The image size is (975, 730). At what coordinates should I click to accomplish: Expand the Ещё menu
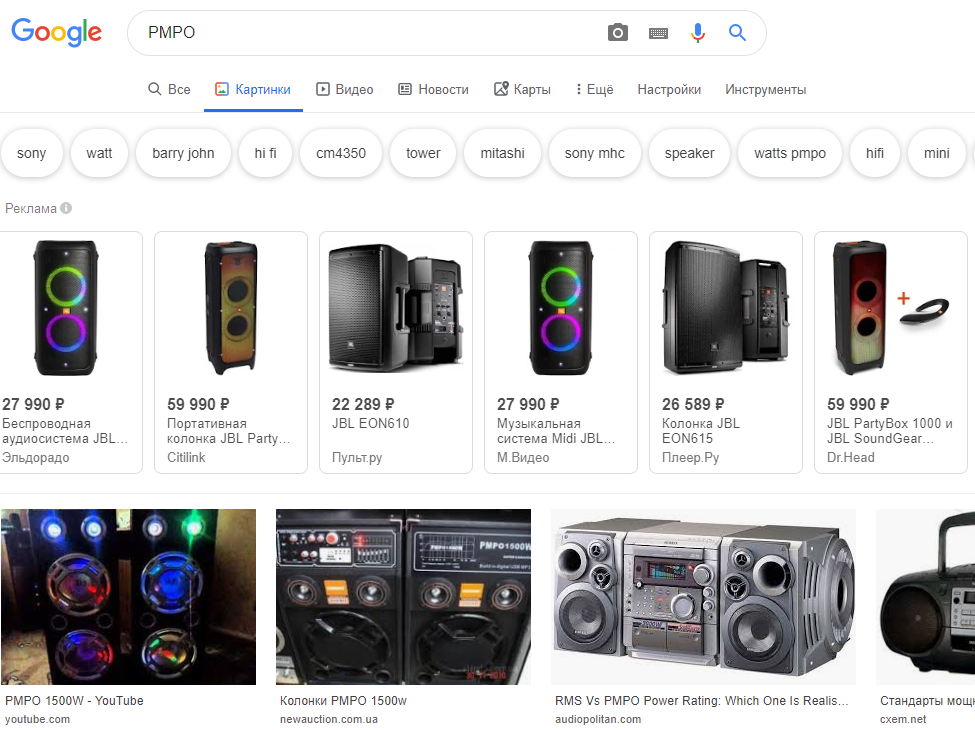point(594,90)
